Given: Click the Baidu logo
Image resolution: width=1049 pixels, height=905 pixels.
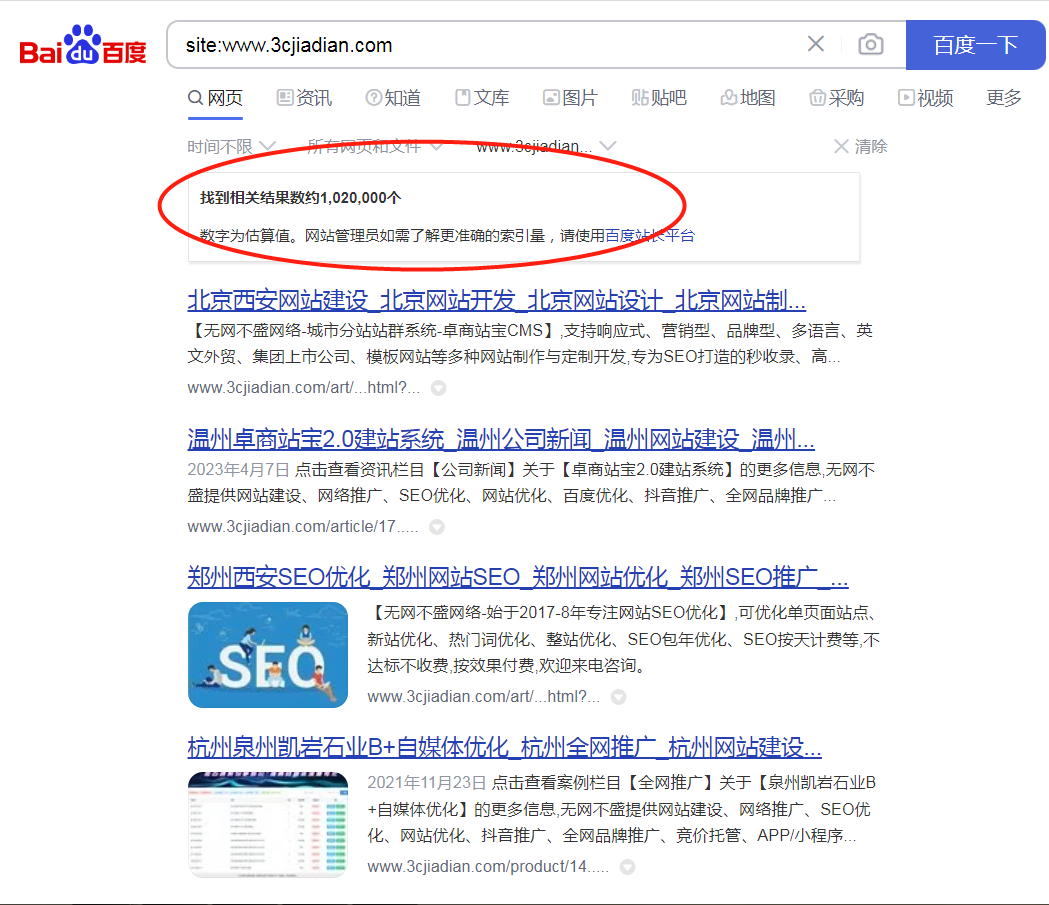Looking at the screenshot, I should pyautogui.click(x=83, y=45).
